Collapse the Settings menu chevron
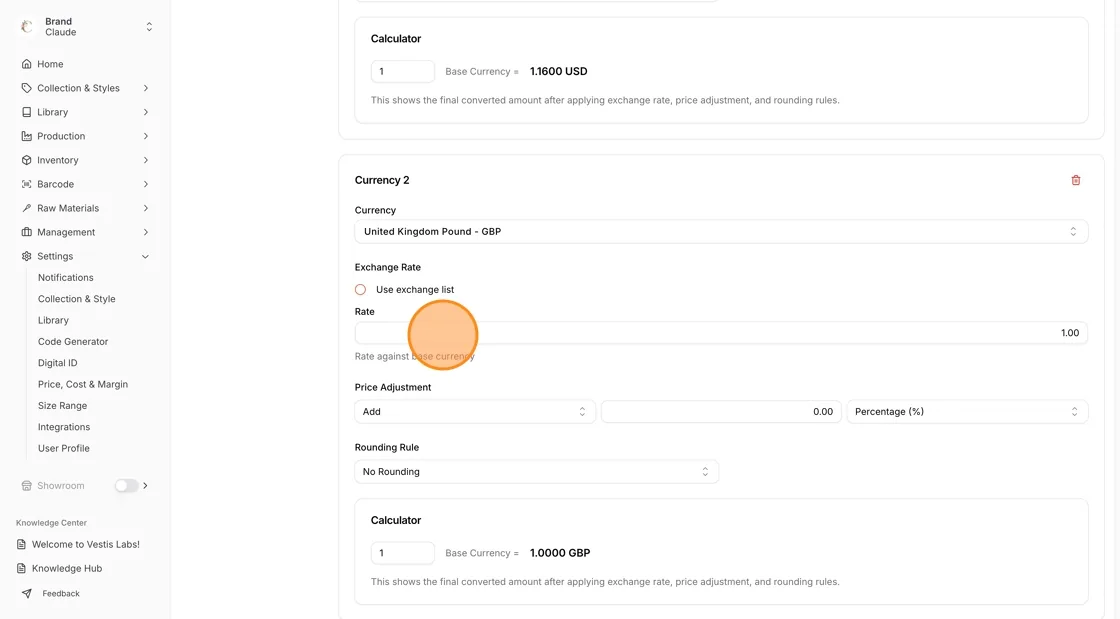1120x619 pixels. 146,256
